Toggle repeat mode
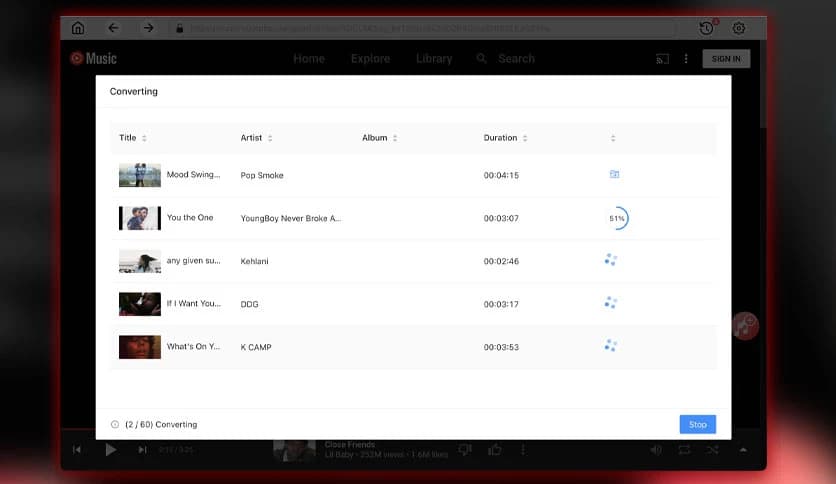The height and width of the screenshot is (484, 836). (684, 450)
